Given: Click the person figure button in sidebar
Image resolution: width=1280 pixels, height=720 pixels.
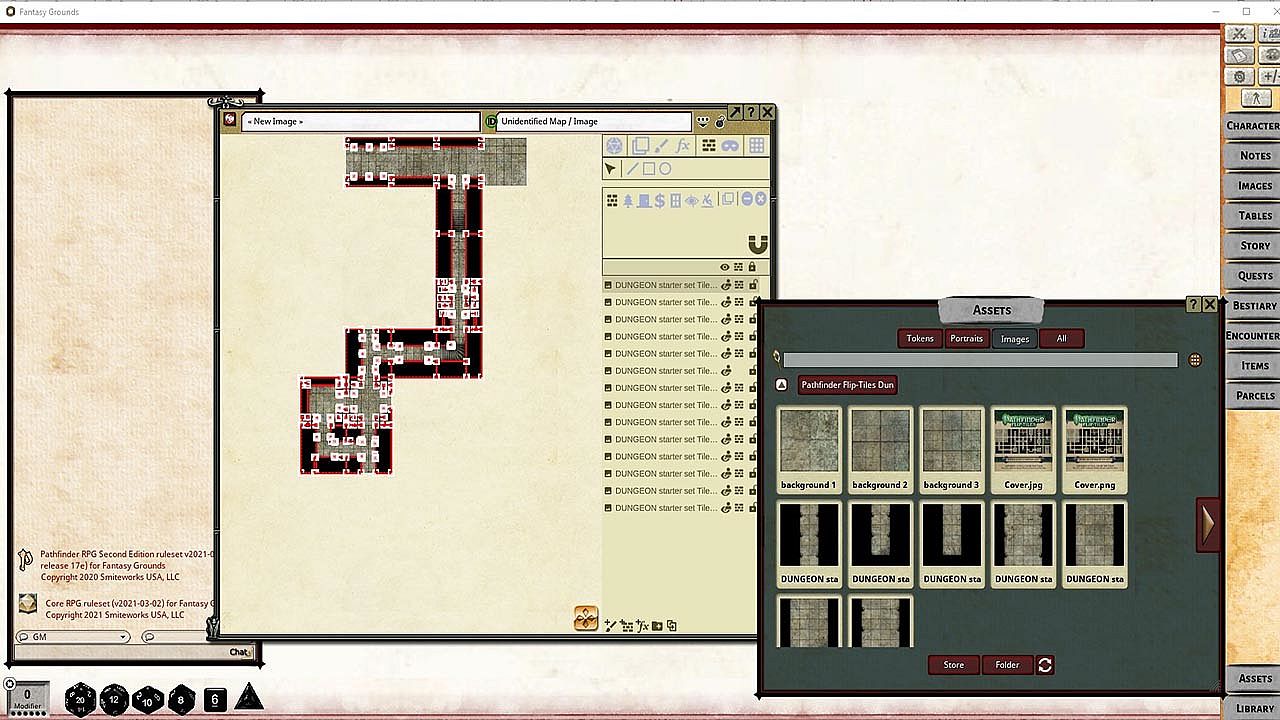Looking at the screenshot, I should [1255, 99].
